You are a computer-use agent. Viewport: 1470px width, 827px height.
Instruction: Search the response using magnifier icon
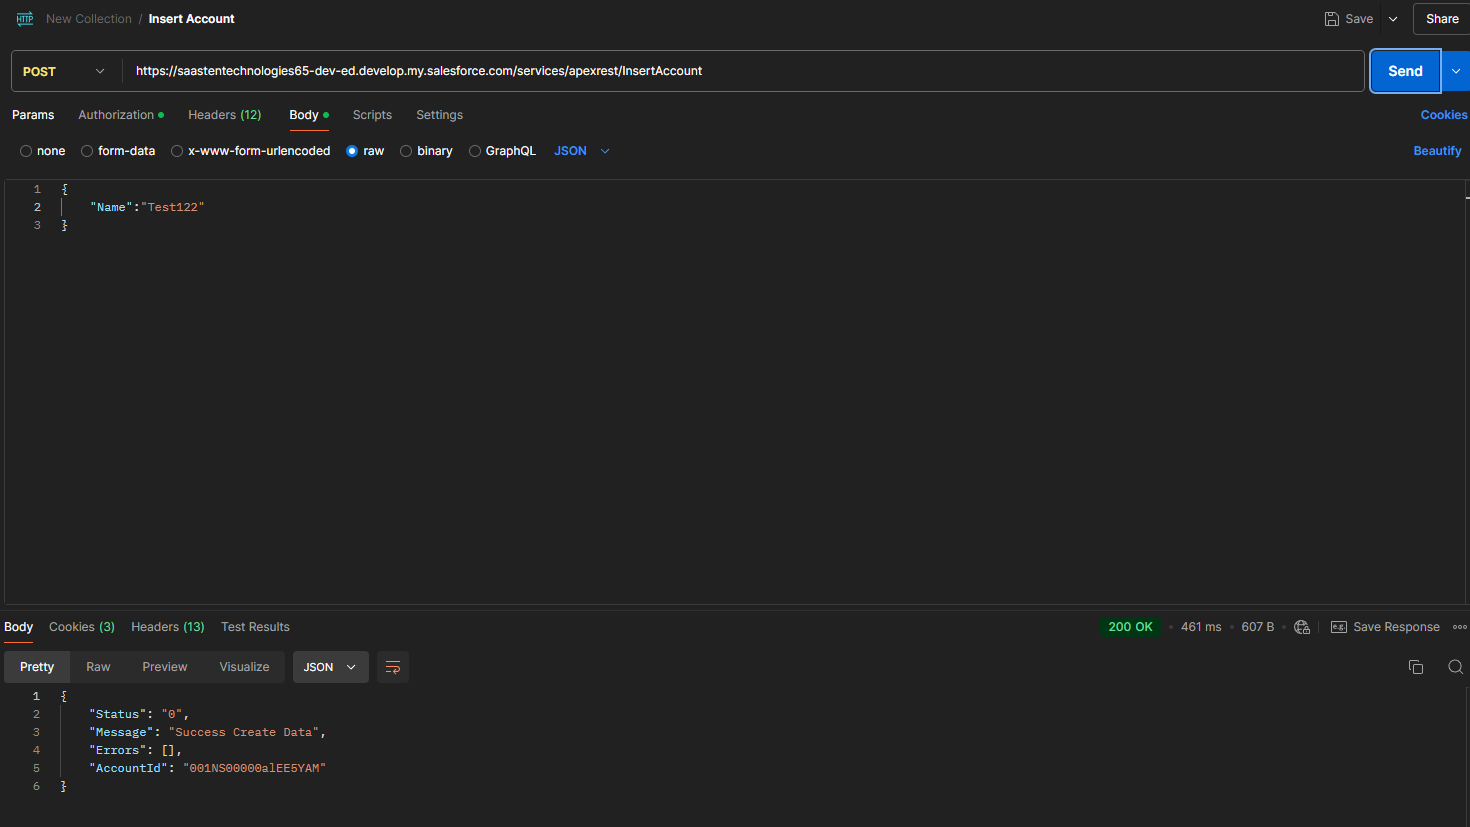(1456, 667)
